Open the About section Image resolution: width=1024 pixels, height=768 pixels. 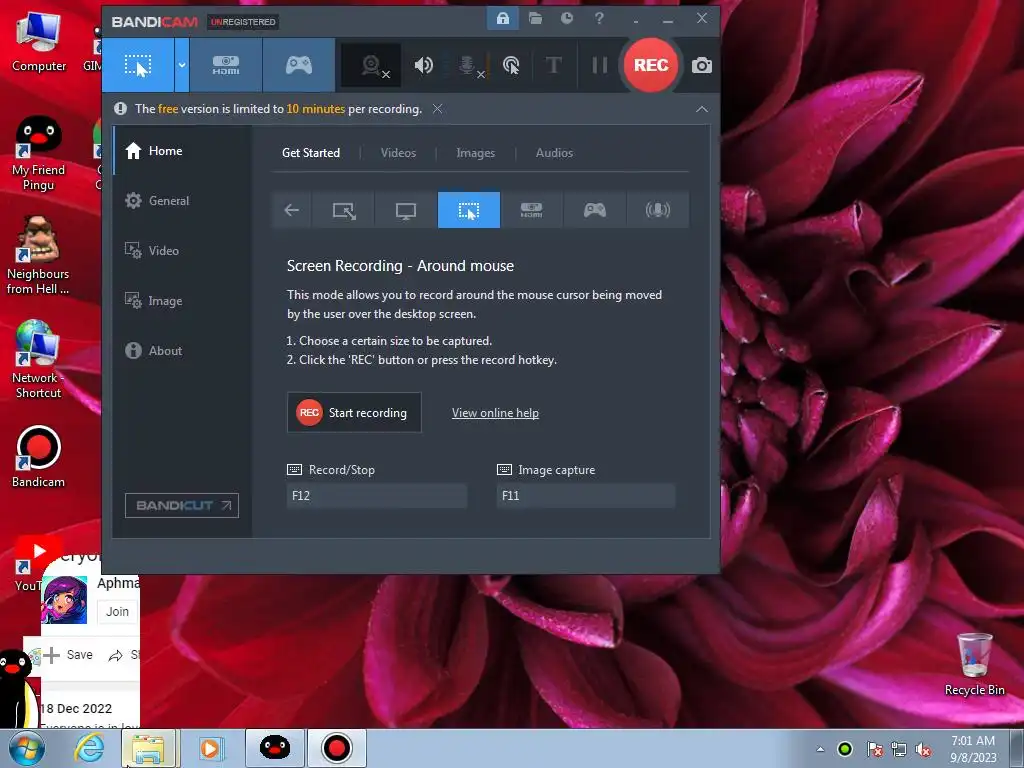tap(153, 351)
